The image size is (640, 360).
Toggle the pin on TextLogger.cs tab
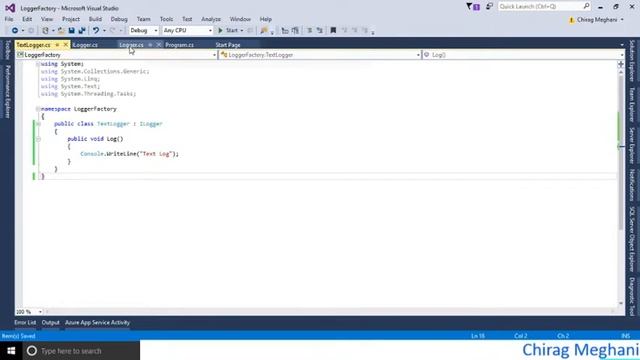[x=57, y=45]
